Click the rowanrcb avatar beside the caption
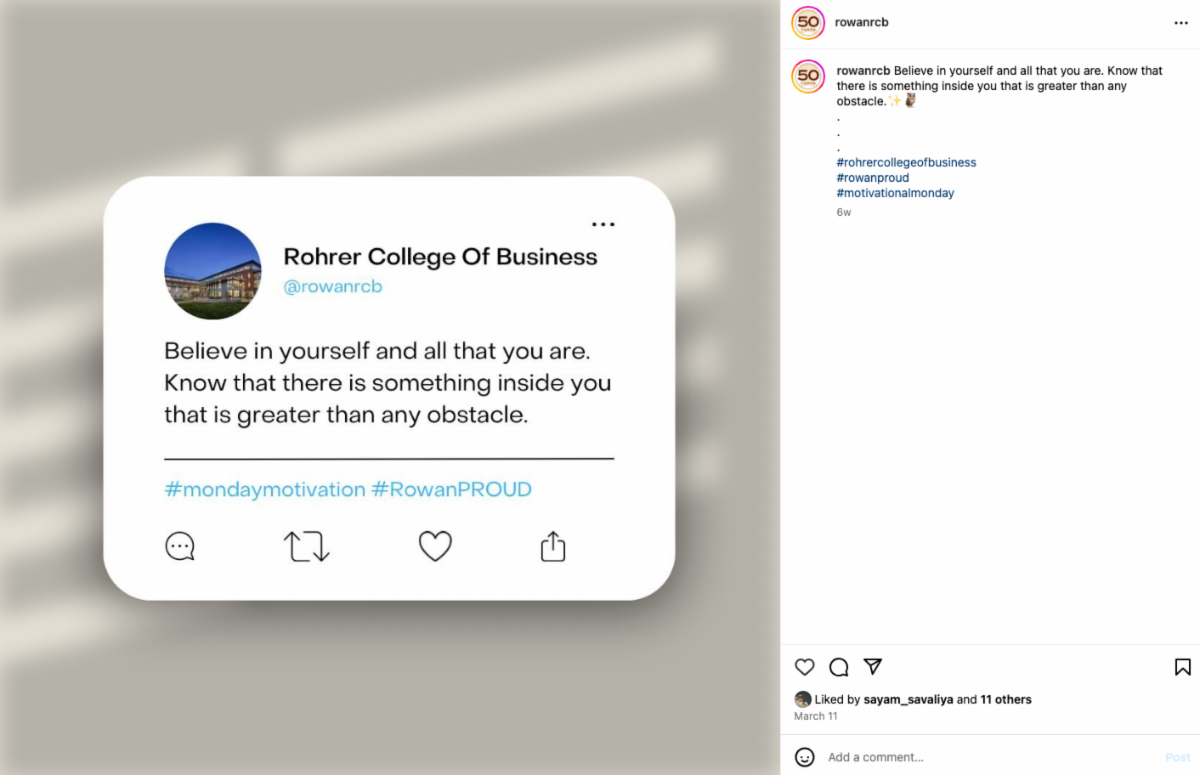The height and width of the screenshot is (775, 1200). (x=808, y=77)
